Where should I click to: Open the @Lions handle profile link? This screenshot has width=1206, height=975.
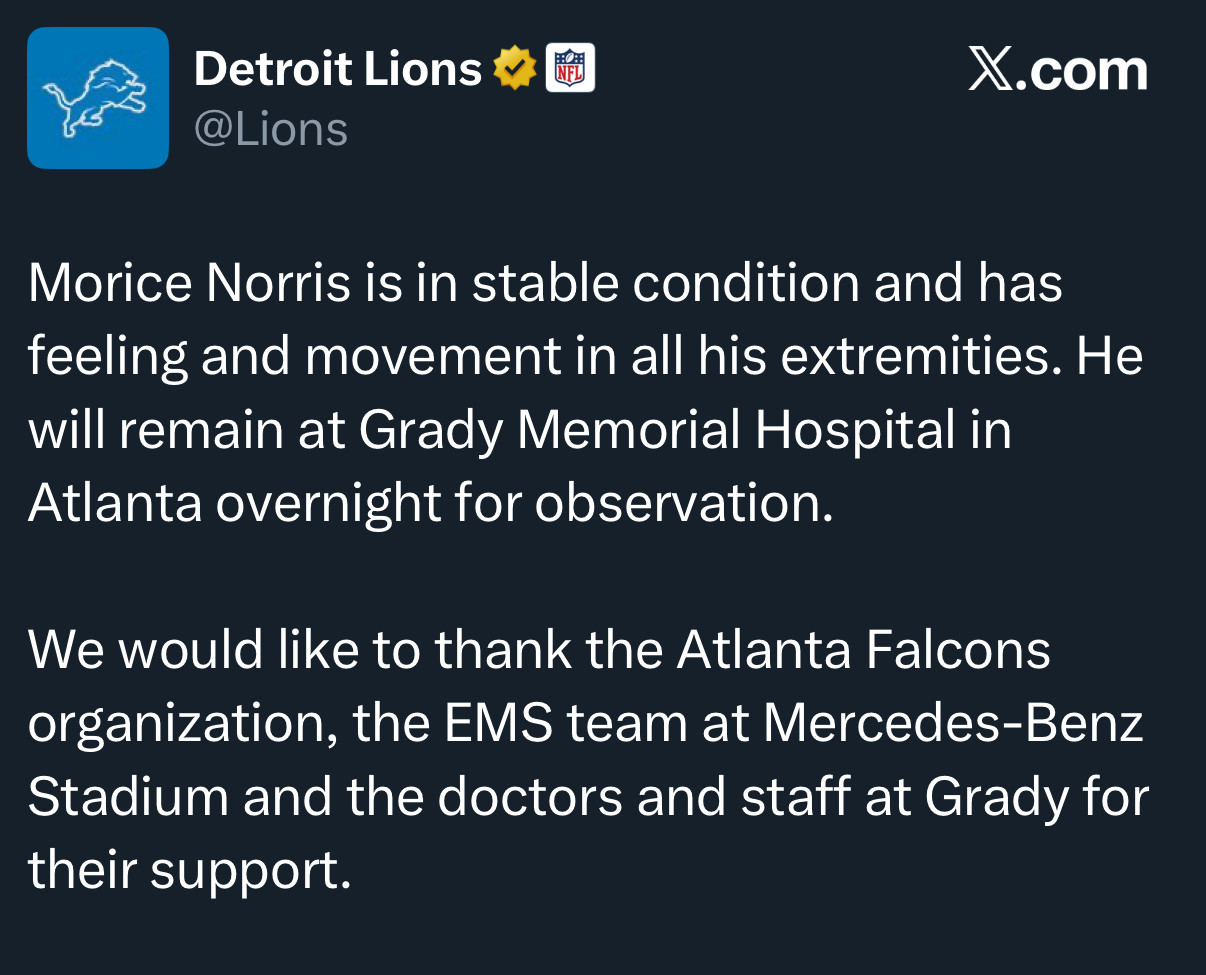(270, 129)
